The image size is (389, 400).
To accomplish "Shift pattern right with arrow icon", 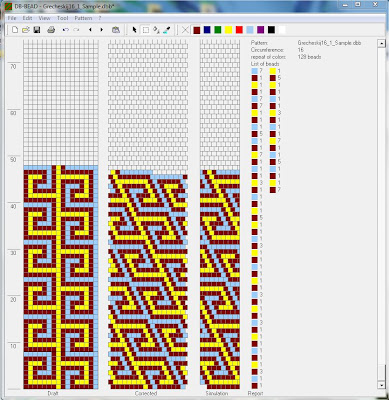I will pyautogui.click(x=101, y=30).
